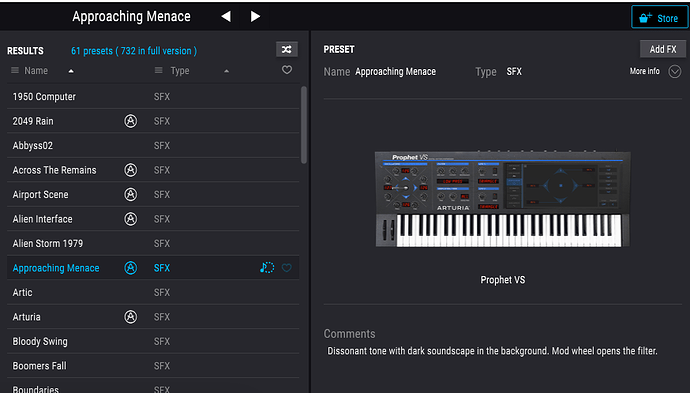Click Arturia badge on Alien Interface row
The image size is (690, 393).
[130, 219]
